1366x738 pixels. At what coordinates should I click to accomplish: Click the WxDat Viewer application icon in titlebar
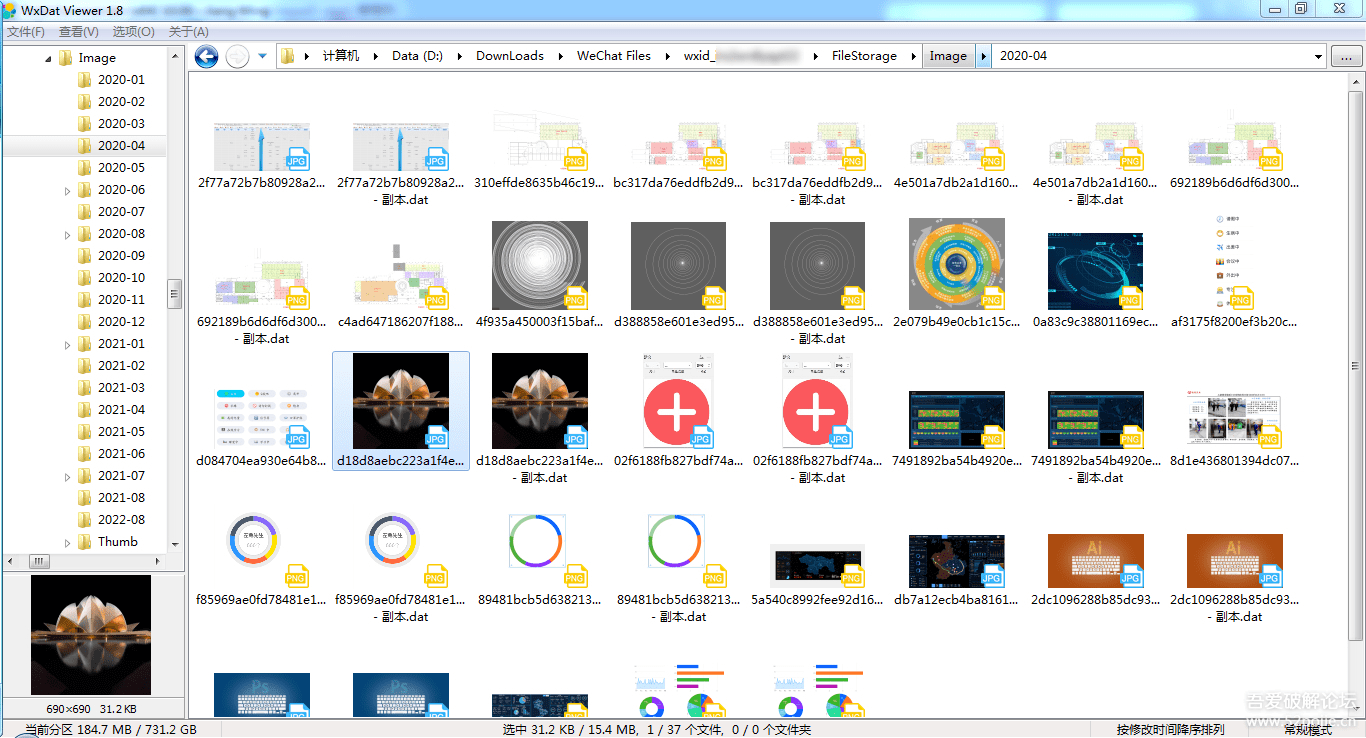pos(10,9)
